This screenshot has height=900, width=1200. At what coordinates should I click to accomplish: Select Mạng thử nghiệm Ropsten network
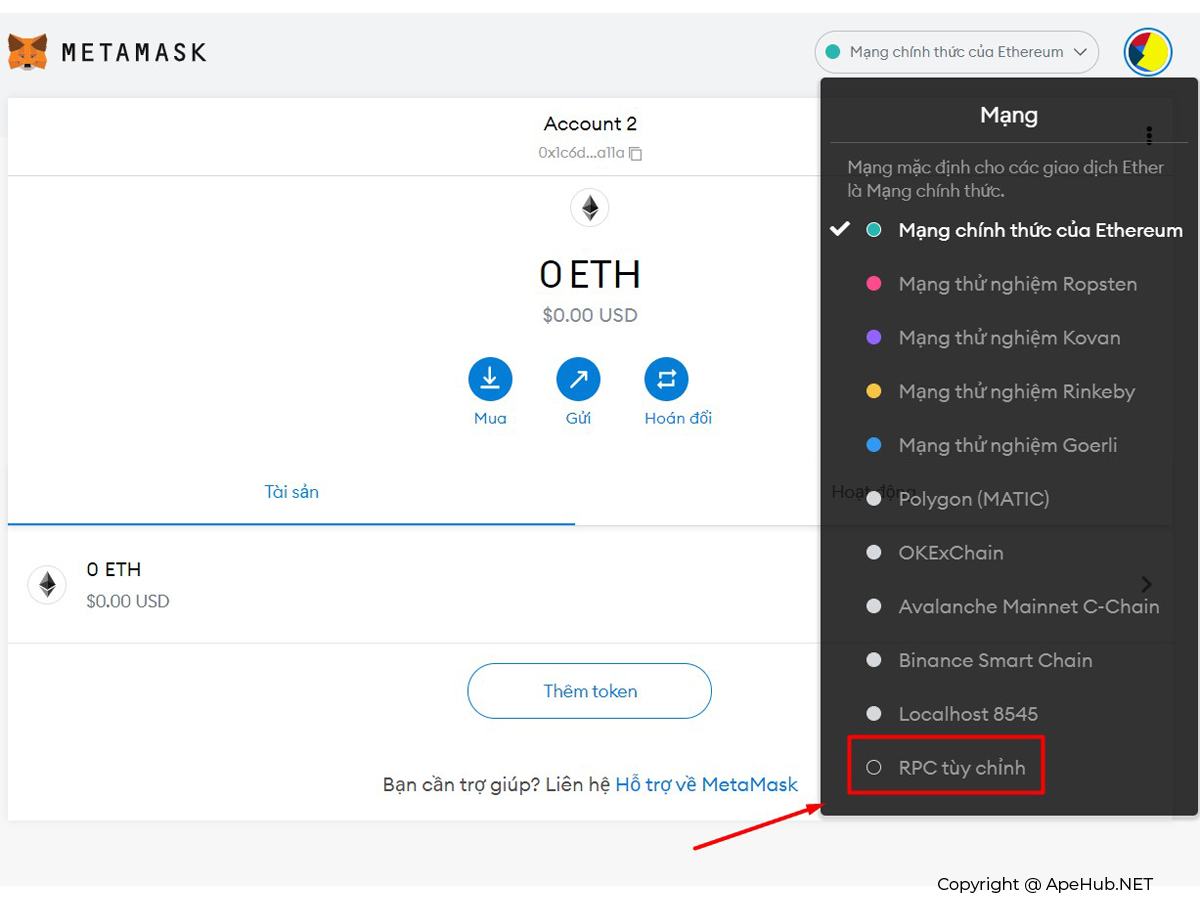point(1017,284)
